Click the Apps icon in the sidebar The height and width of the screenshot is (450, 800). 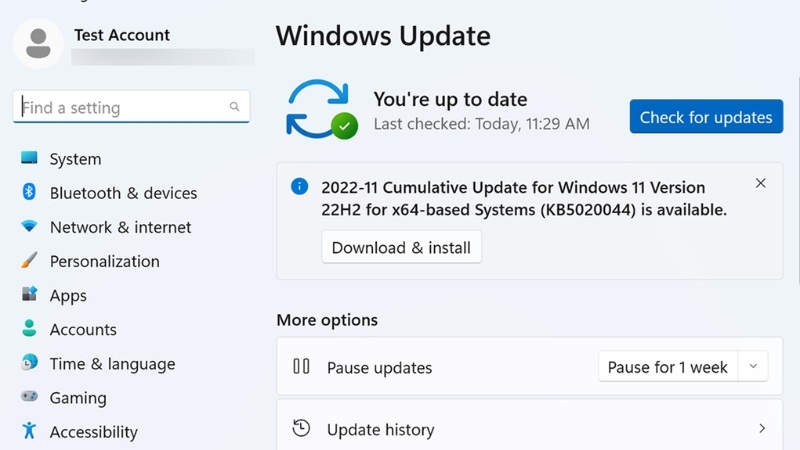(29, 294)
